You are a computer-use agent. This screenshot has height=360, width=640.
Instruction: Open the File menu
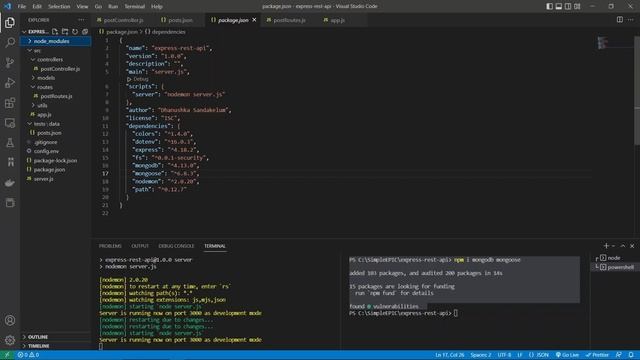(22, 6)
